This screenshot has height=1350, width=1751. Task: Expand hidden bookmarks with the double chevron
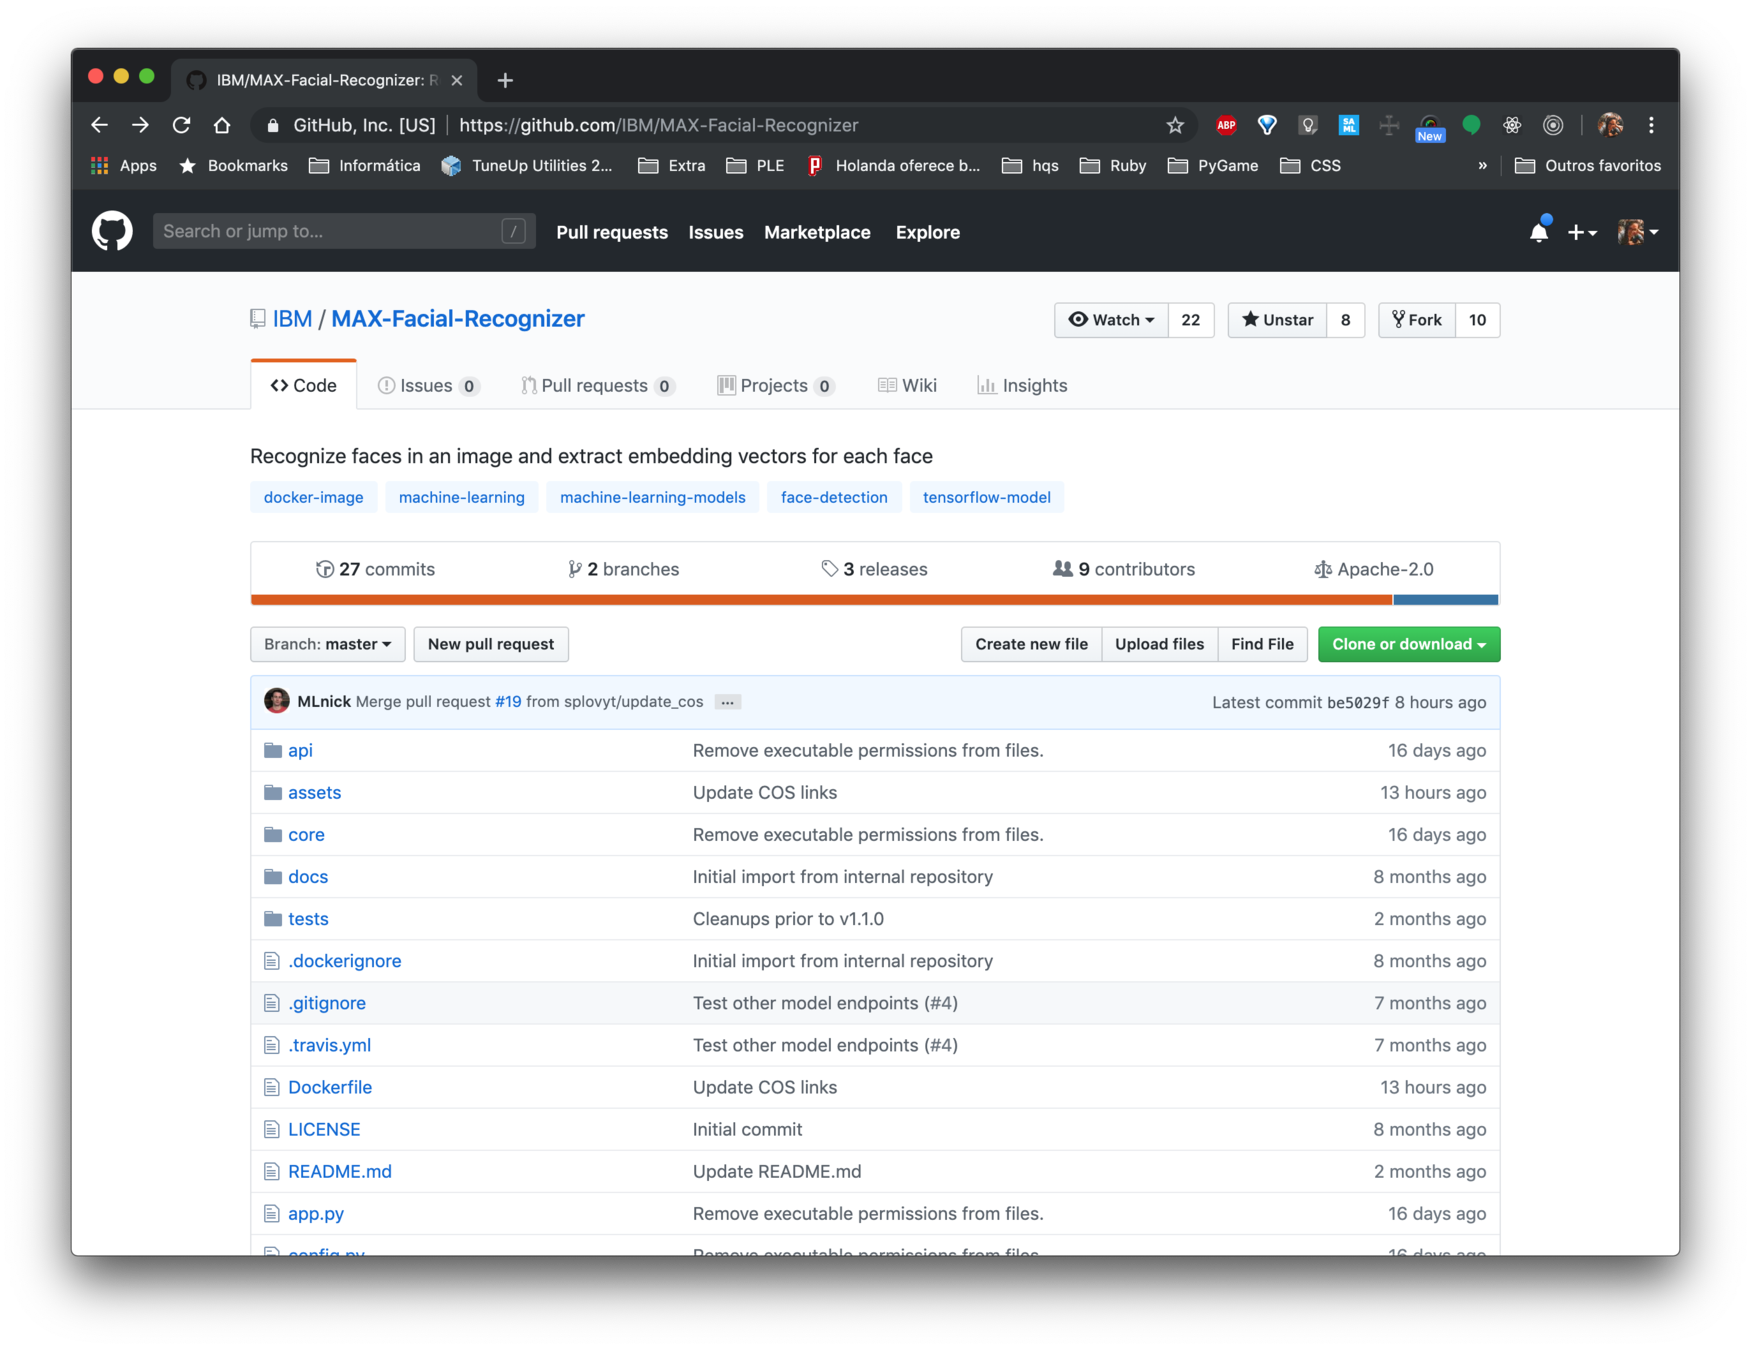pyautogui.click(x=1482, y=166)
